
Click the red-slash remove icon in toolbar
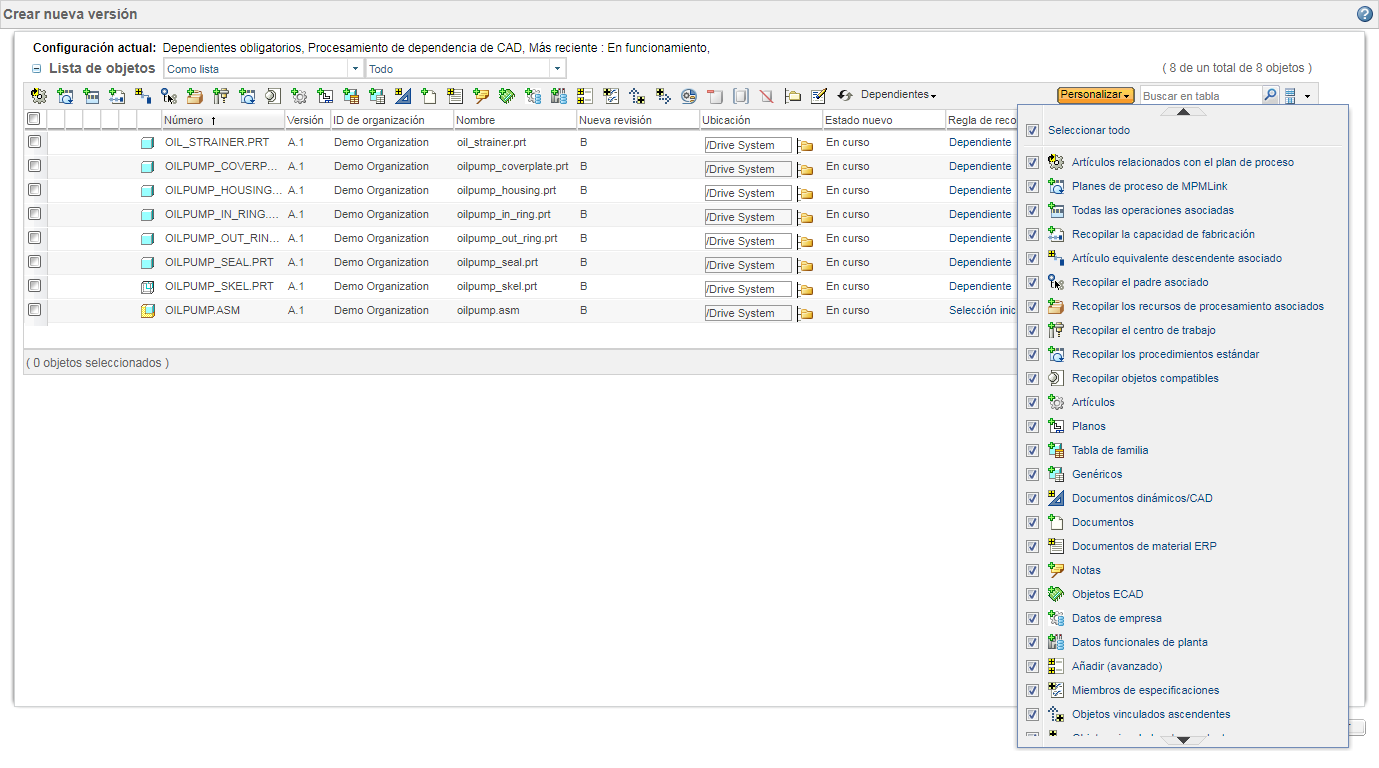pos(766,96)
